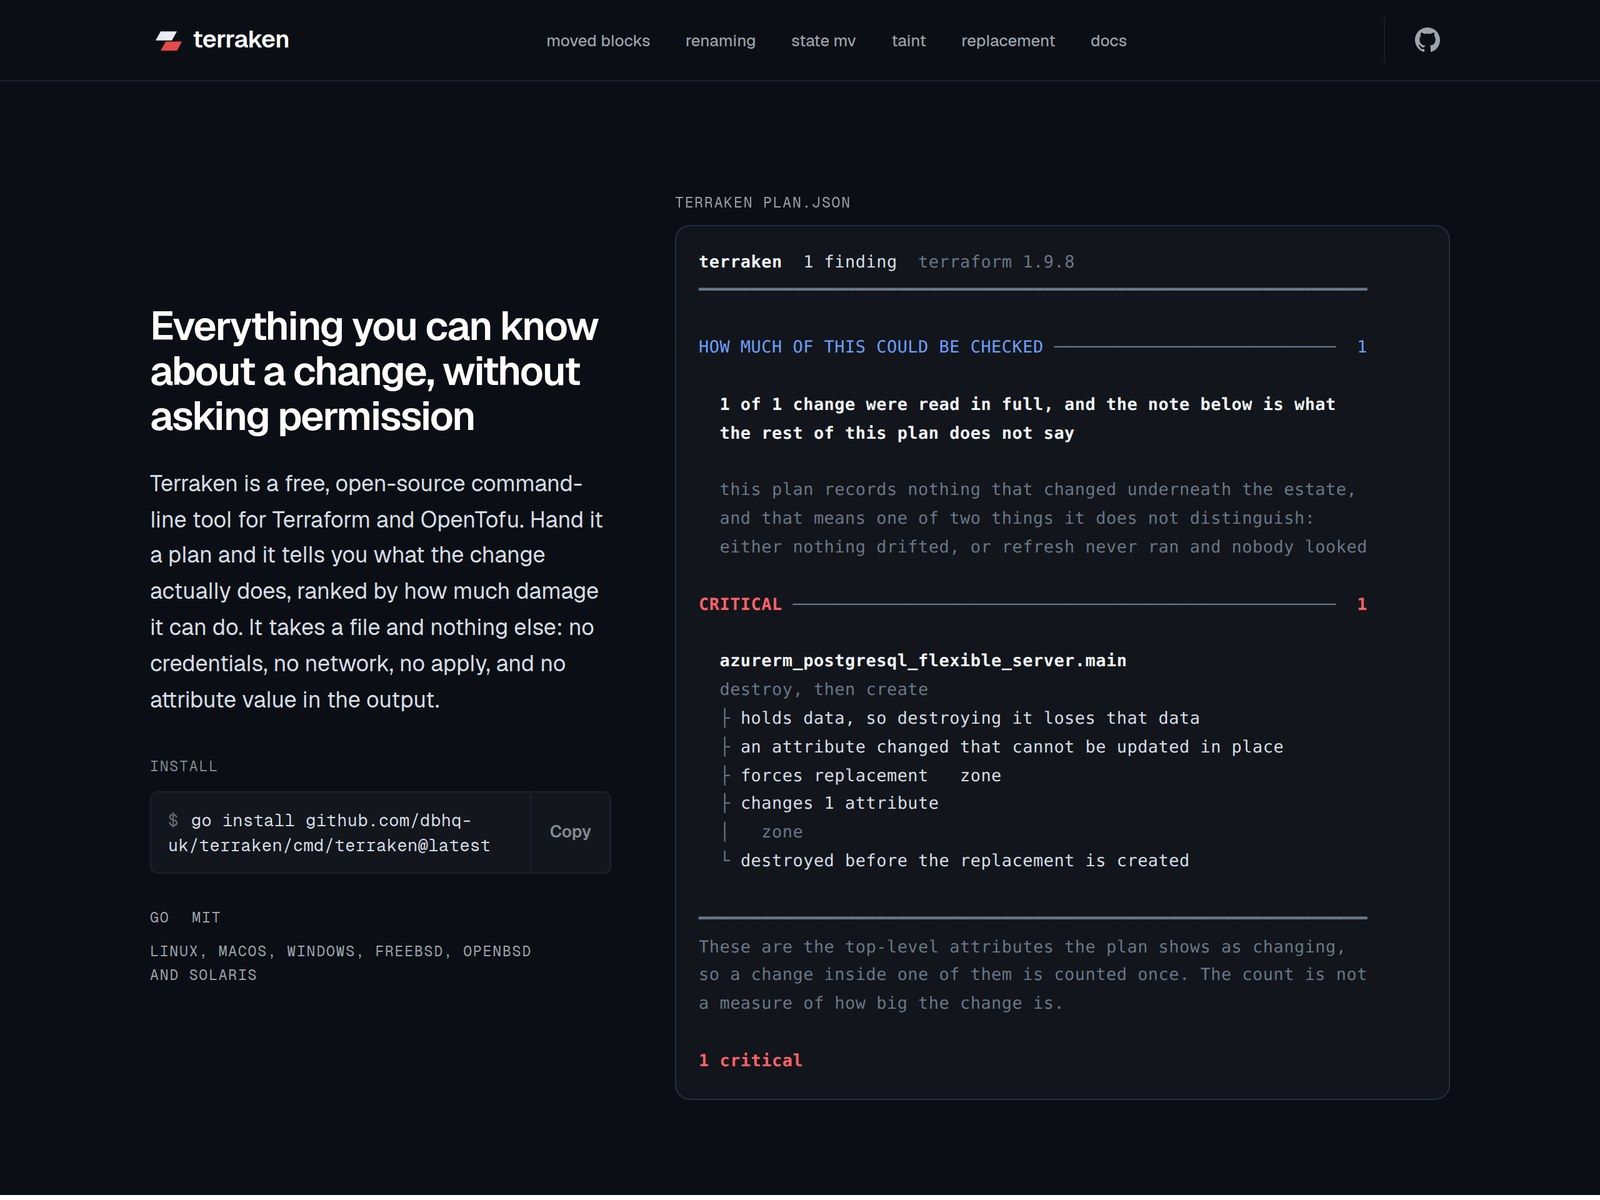Image resolution: width=1600 pixels, height=1200 pixels.
Task: Click 'destroyed before the replacement is created'
Action: tap(965, 861)
